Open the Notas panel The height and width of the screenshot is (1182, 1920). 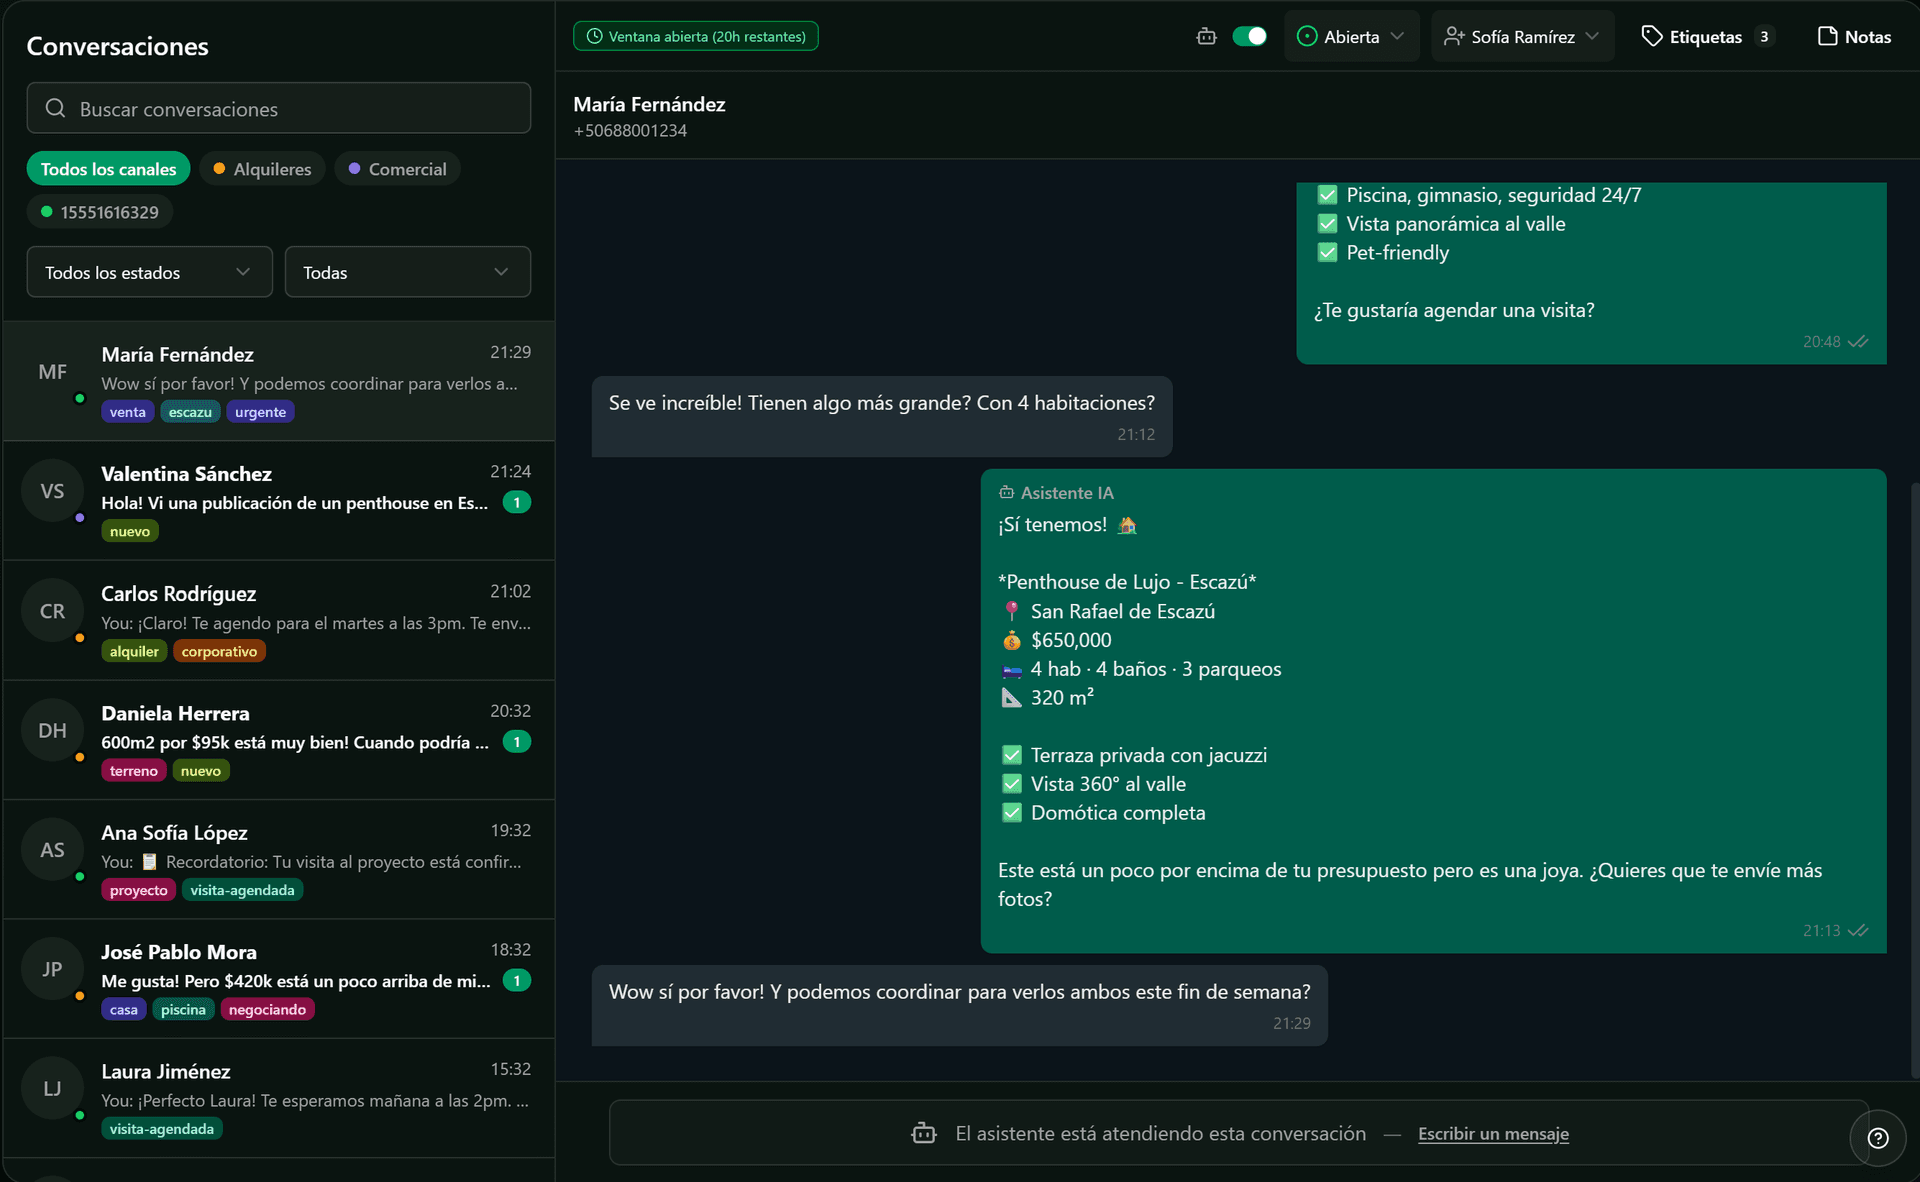coord(1853,36)
